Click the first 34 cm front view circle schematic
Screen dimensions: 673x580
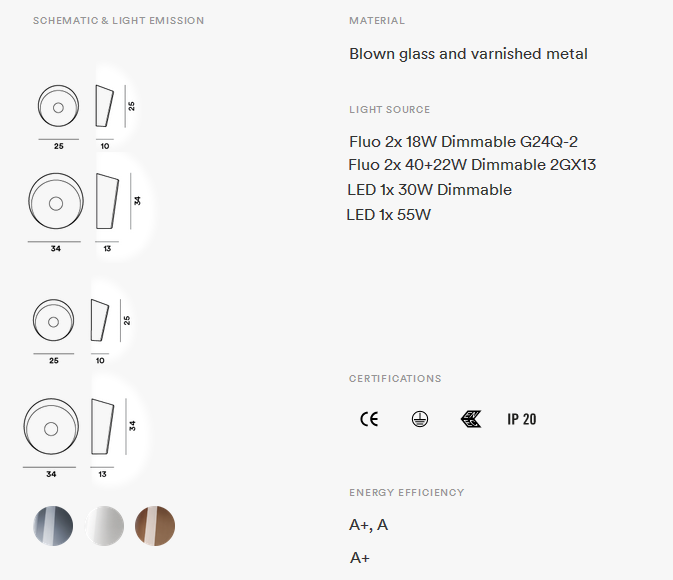[56, 201]
